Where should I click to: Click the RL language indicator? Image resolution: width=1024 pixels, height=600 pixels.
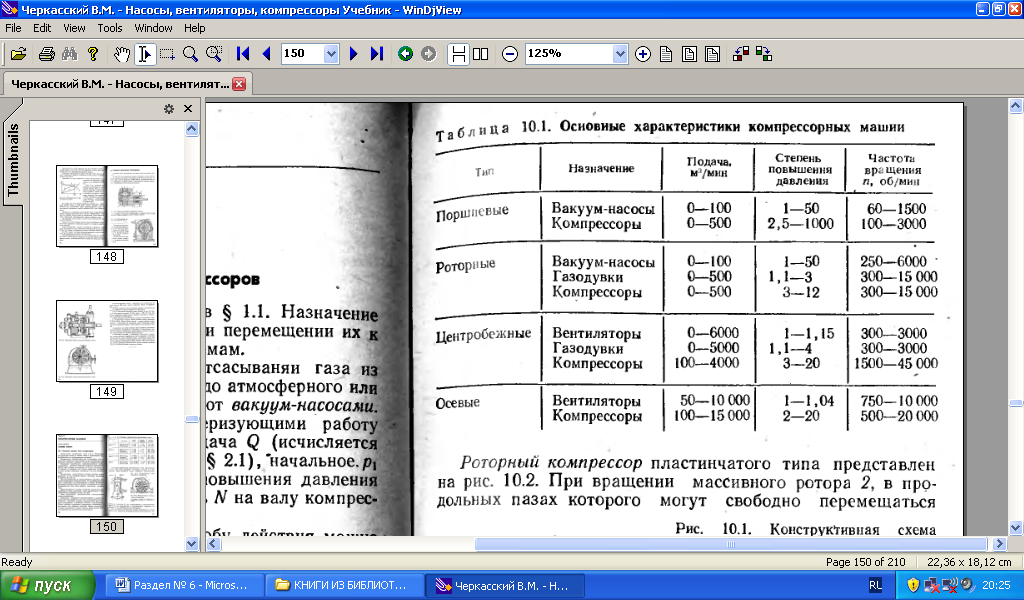coord(875,586)
